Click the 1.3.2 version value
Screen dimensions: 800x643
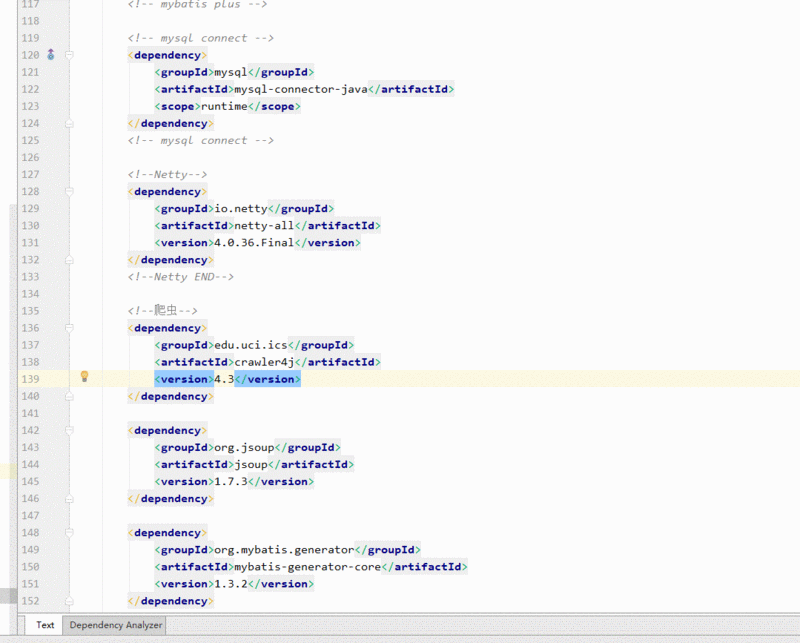click(x=231, y=584)
